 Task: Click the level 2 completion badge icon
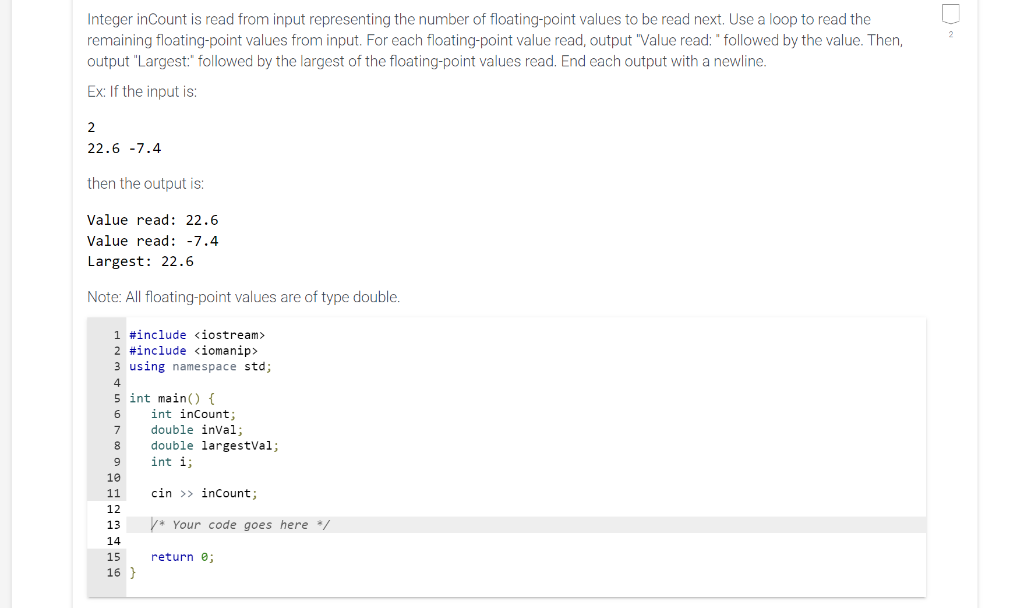(950, 14)
